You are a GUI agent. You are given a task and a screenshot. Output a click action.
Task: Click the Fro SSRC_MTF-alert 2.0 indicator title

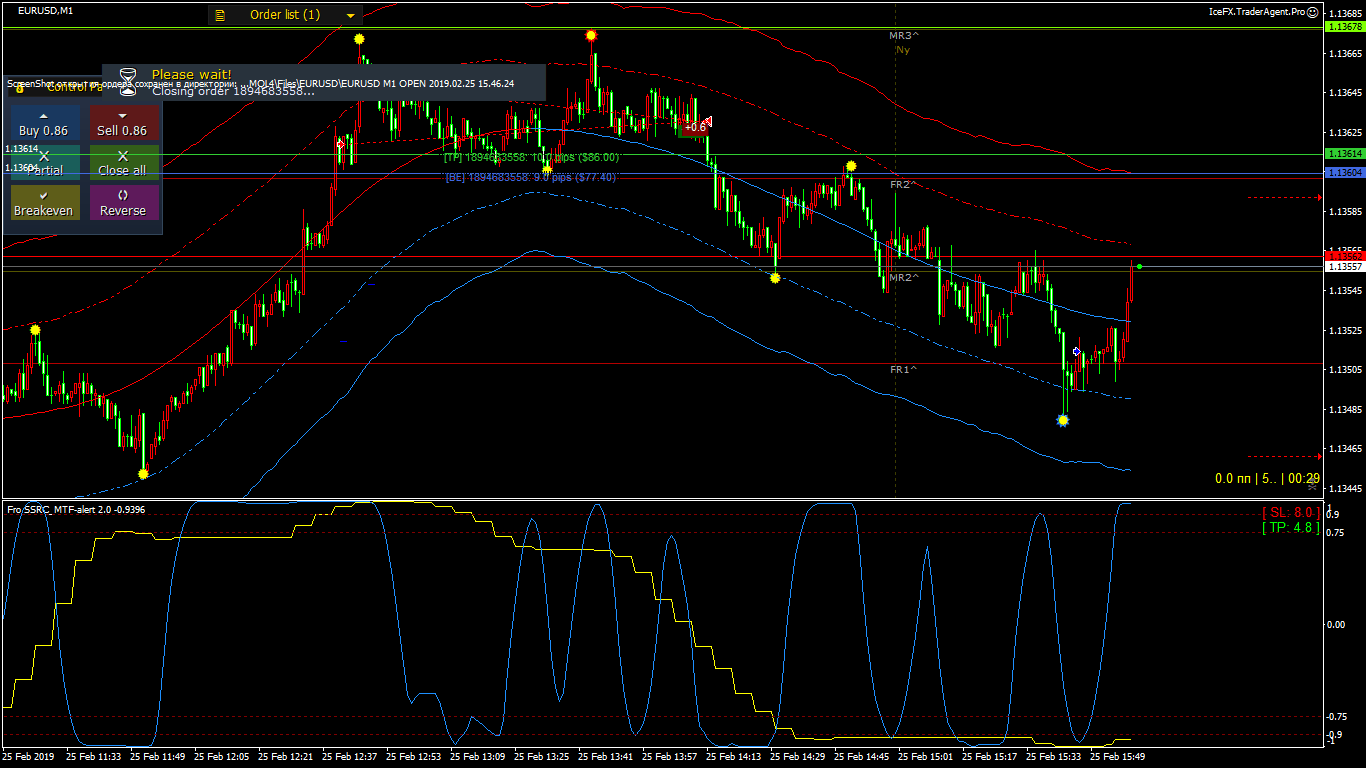tap(76, 509)
